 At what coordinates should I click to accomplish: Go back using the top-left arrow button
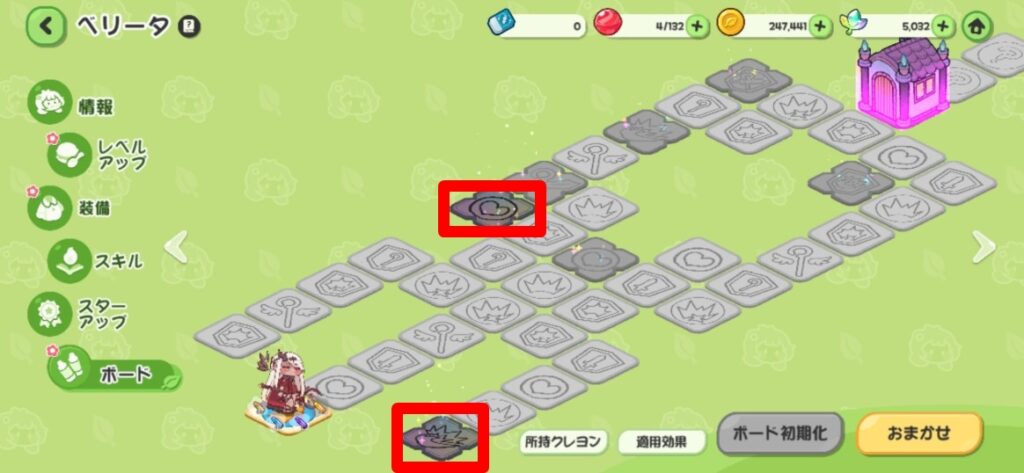pyautogui.click(x=46, y=26)
